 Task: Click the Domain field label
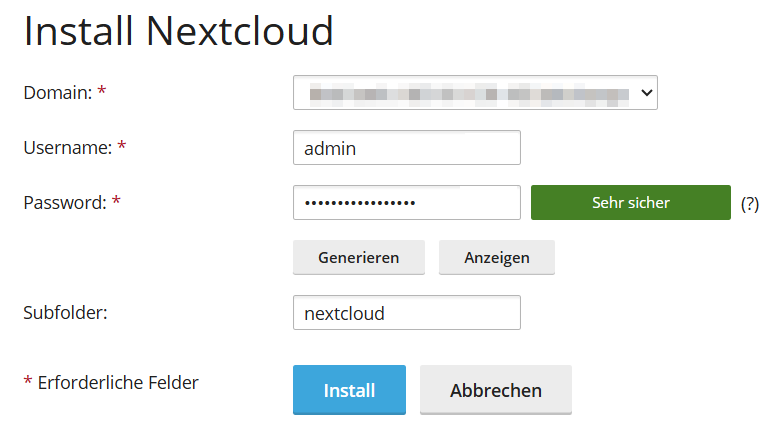[57, 93]
